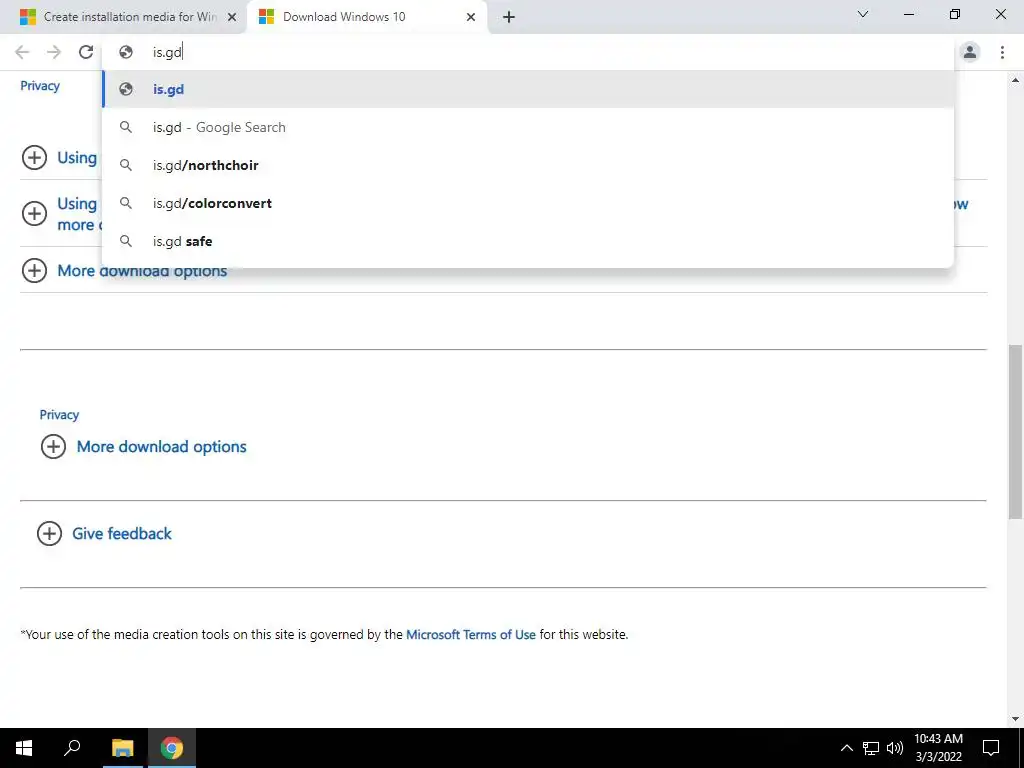Viewport: 1024px width, 768px height.
Task: Open taskbar search magnifier
Action: (x=72, y=748)
